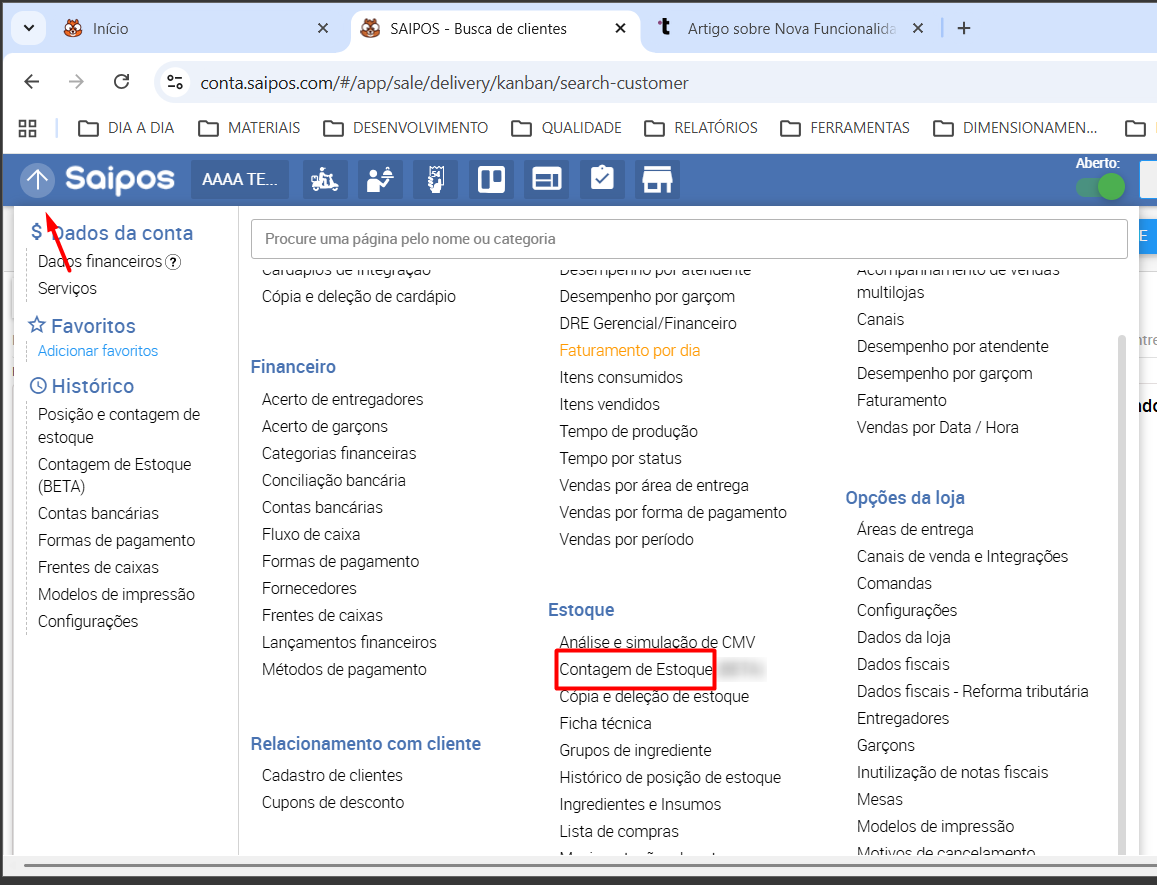Click the page search field Procure uma página
The image size is (1157, 885).
[688, 239]
